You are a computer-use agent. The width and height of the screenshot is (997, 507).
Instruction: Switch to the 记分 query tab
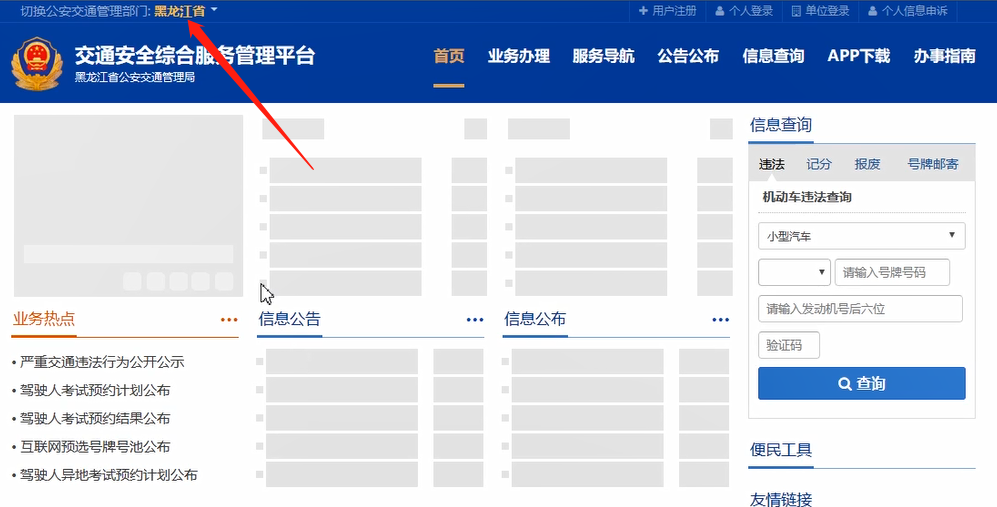[818, 164]
